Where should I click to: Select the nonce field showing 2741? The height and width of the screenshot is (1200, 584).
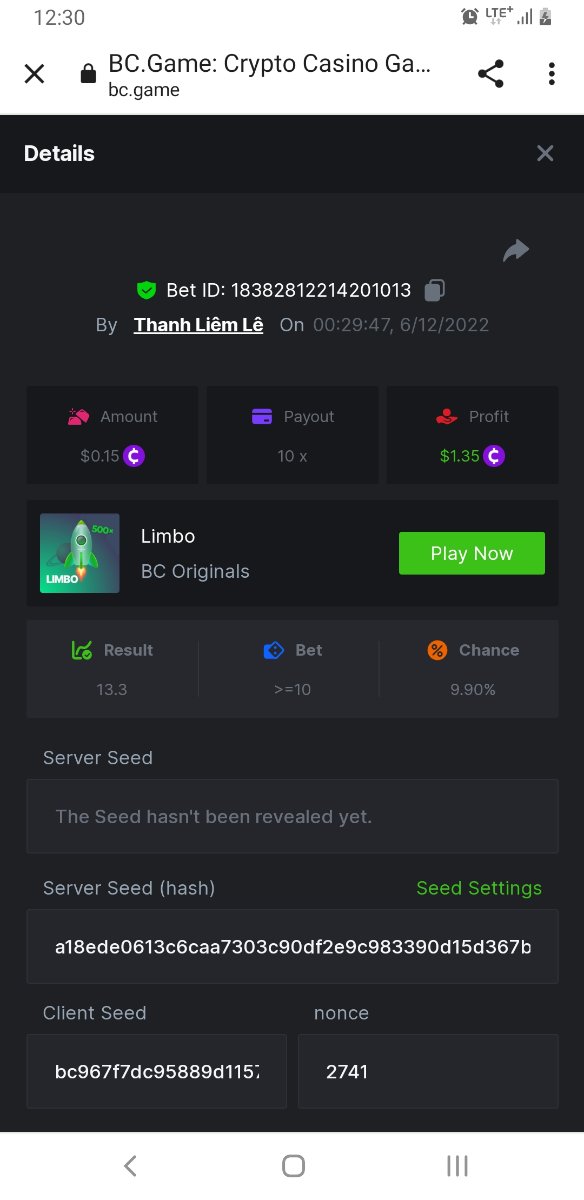428,1071
